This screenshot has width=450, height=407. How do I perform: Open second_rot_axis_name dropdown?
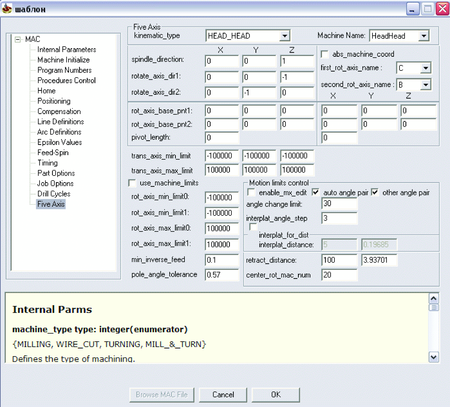pyautogui.click(x=425, y=85)
